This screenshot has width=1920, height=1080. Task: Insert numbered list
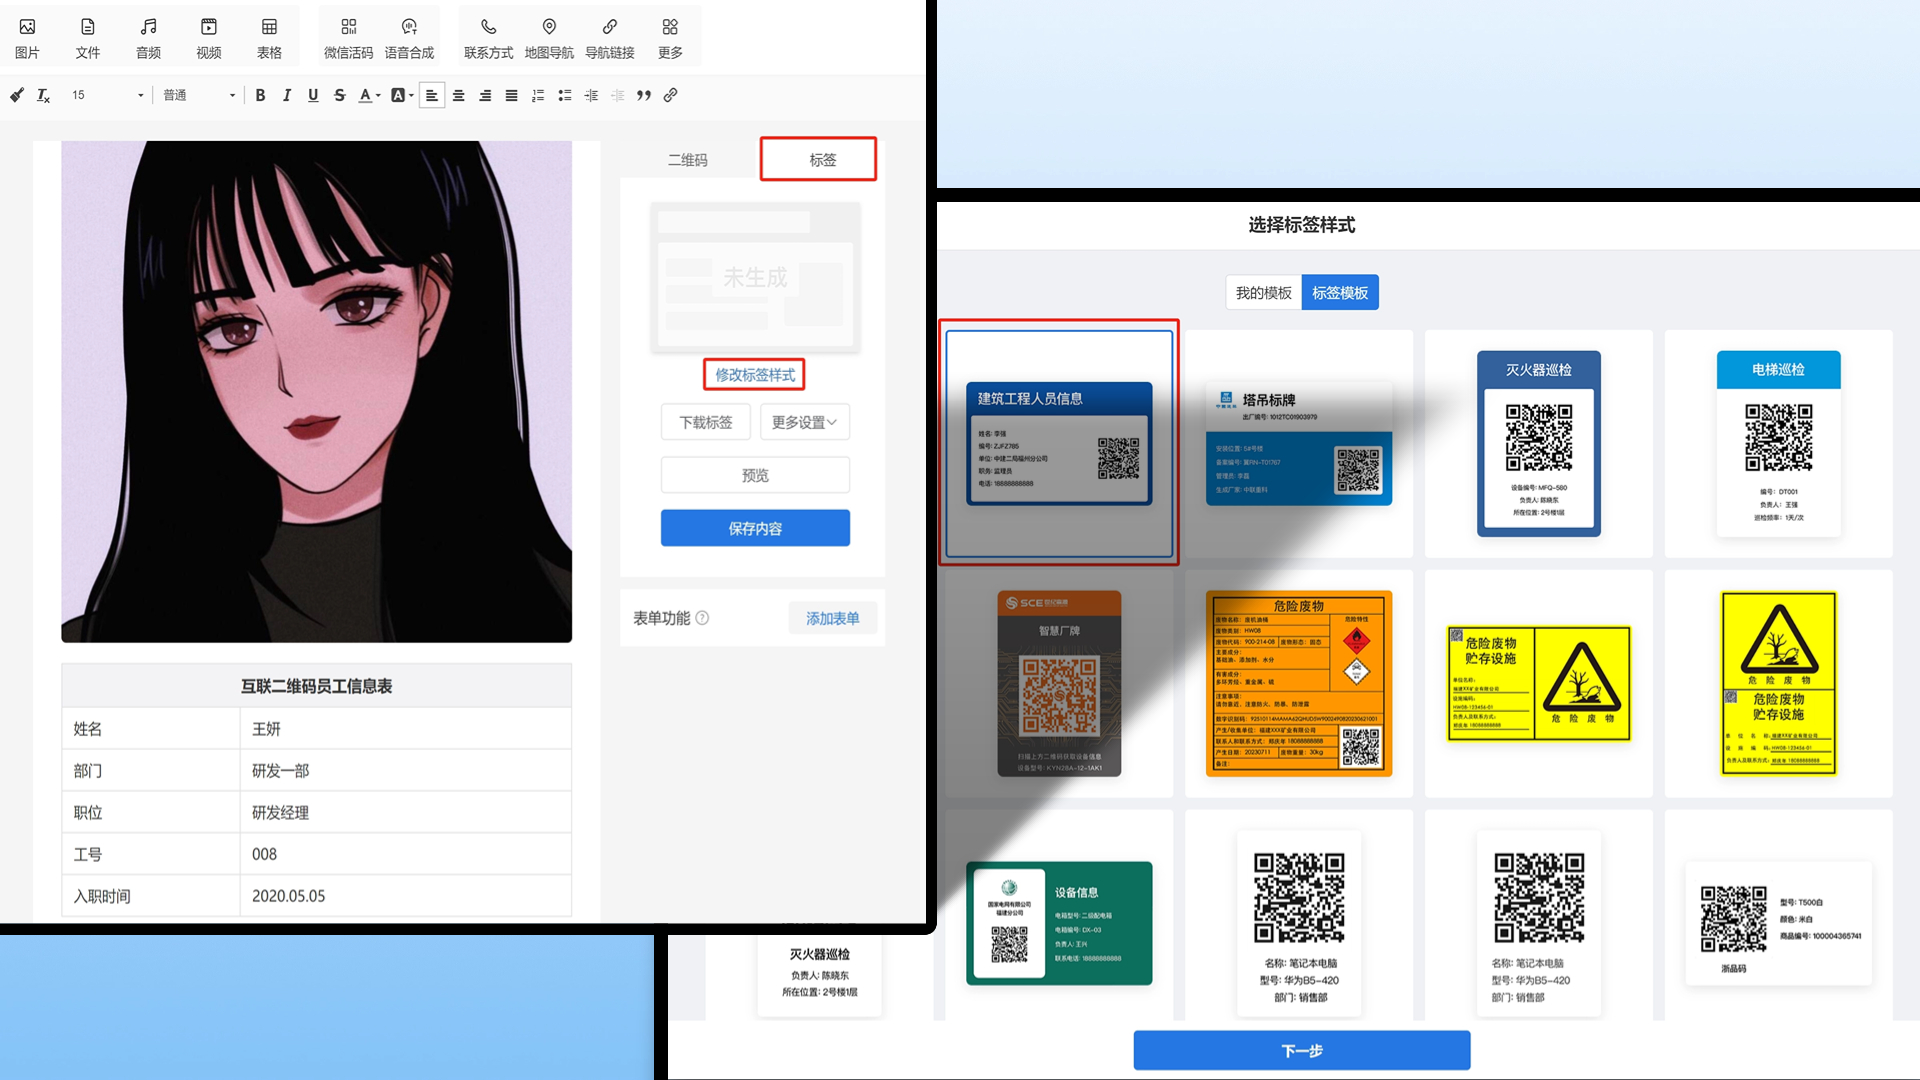(538, 95)
